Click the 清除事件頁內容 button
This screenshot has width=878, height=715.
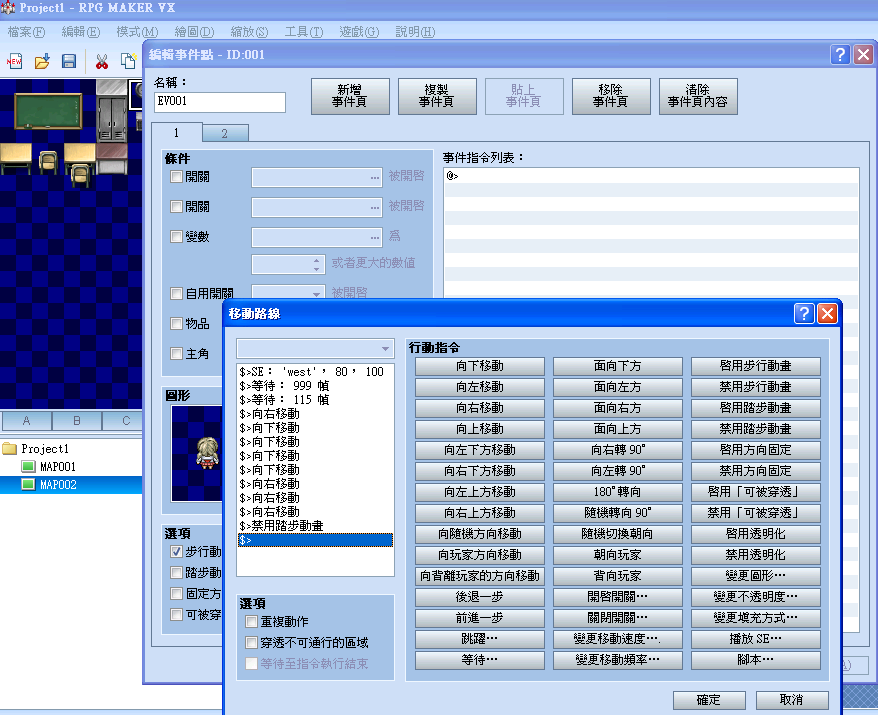coord(698,96)
